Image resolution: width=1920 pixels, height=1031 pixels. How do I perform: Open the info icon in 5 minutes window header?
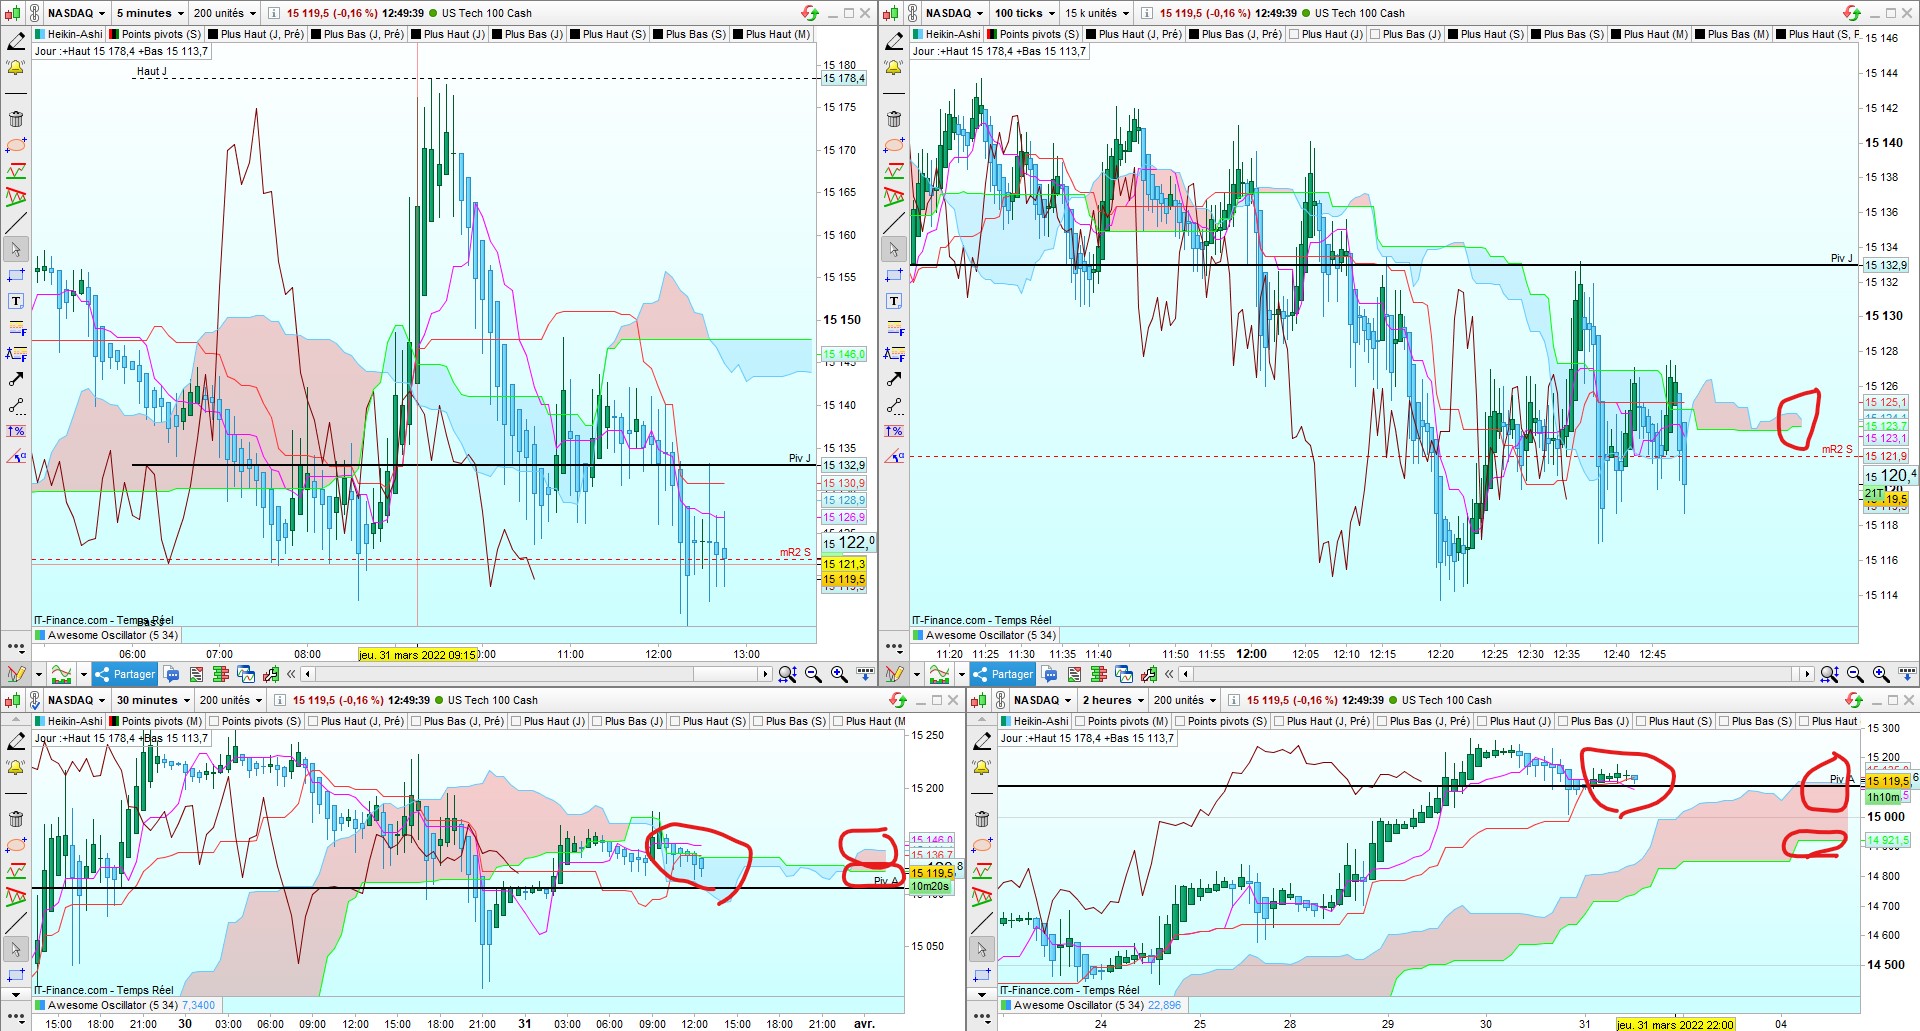(x=275, y=13)
